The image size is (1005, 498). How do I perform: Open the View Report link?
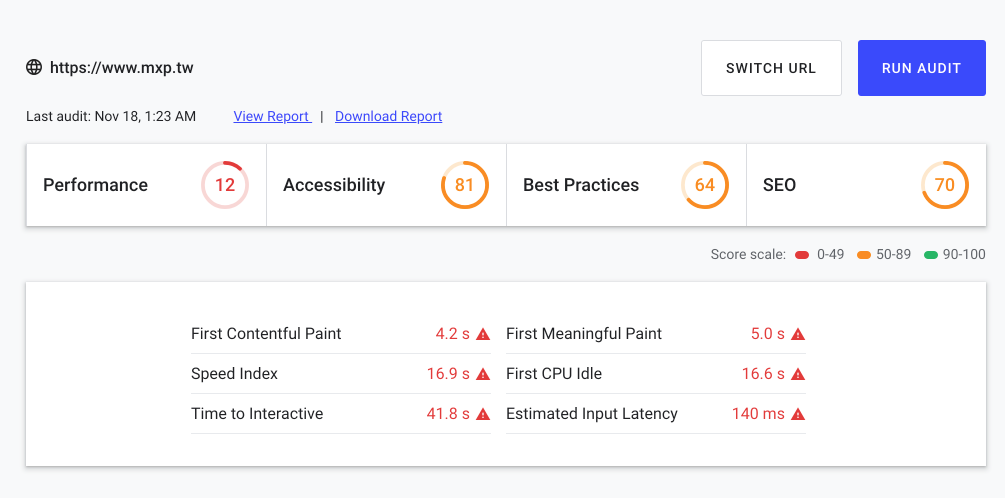pos(272,117)
